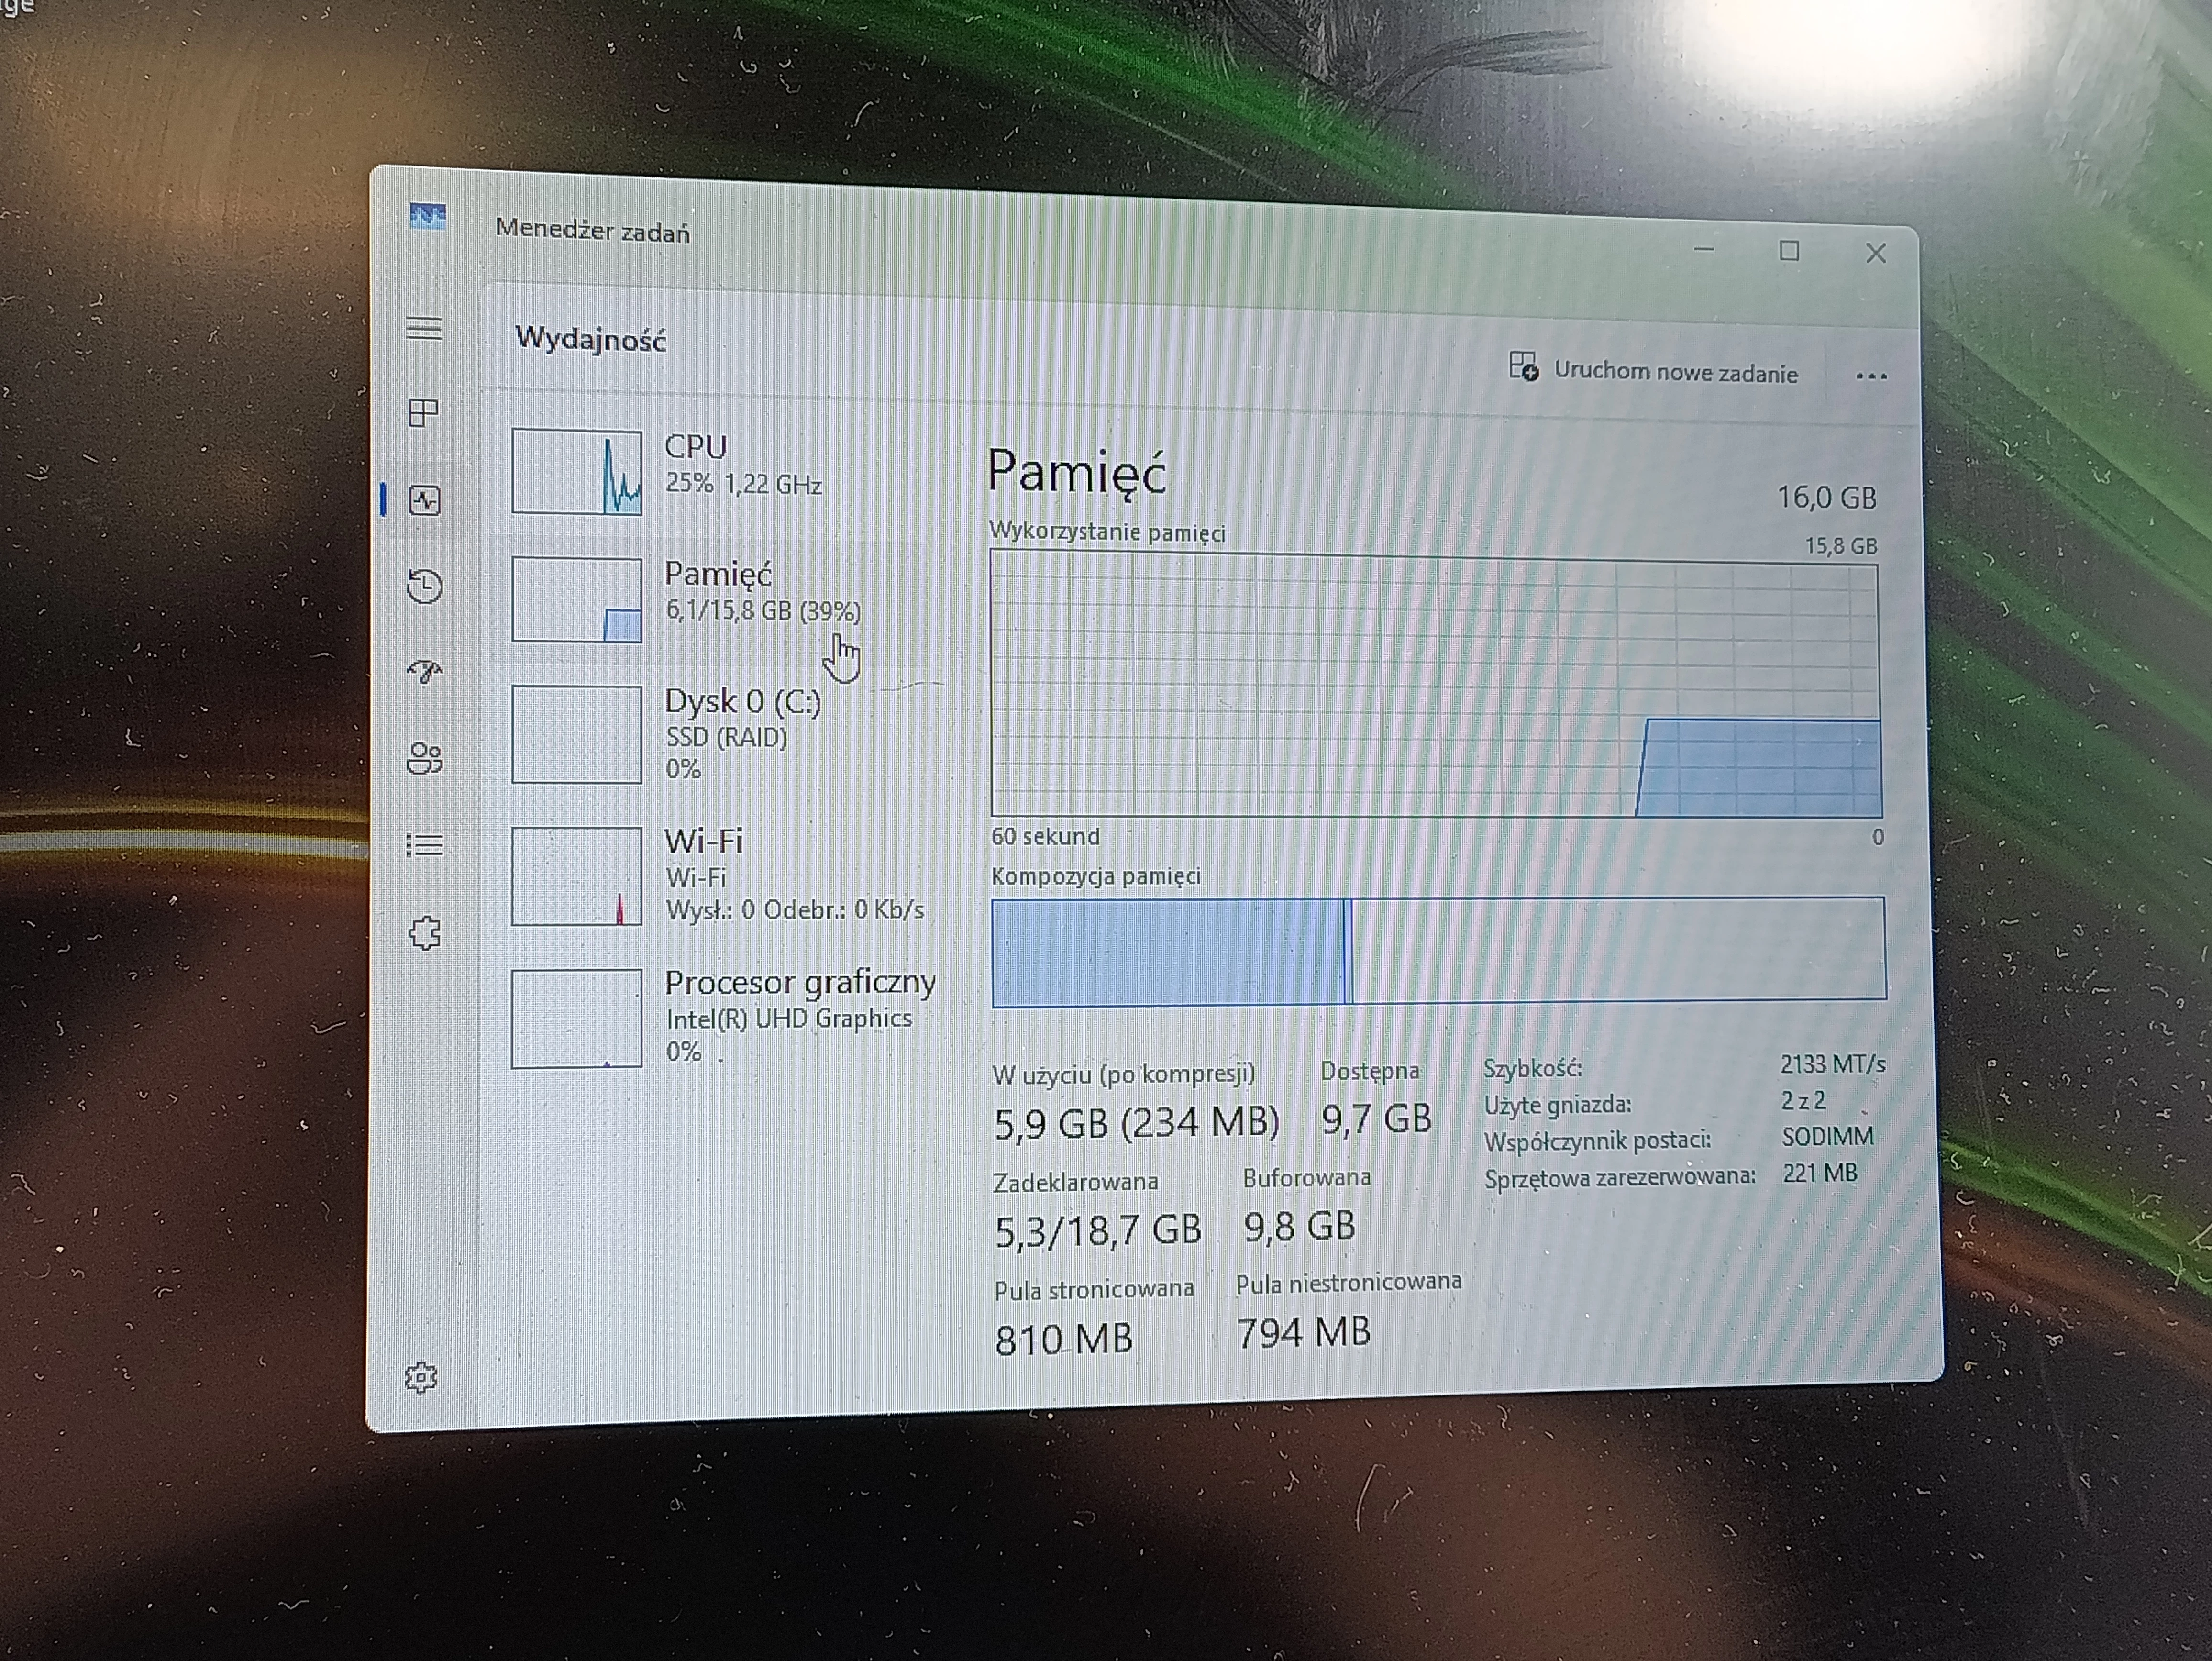This screenshot has width=2212, height=1661.
Task: Select the Performance page icon
Action: [x=425, y=500]
